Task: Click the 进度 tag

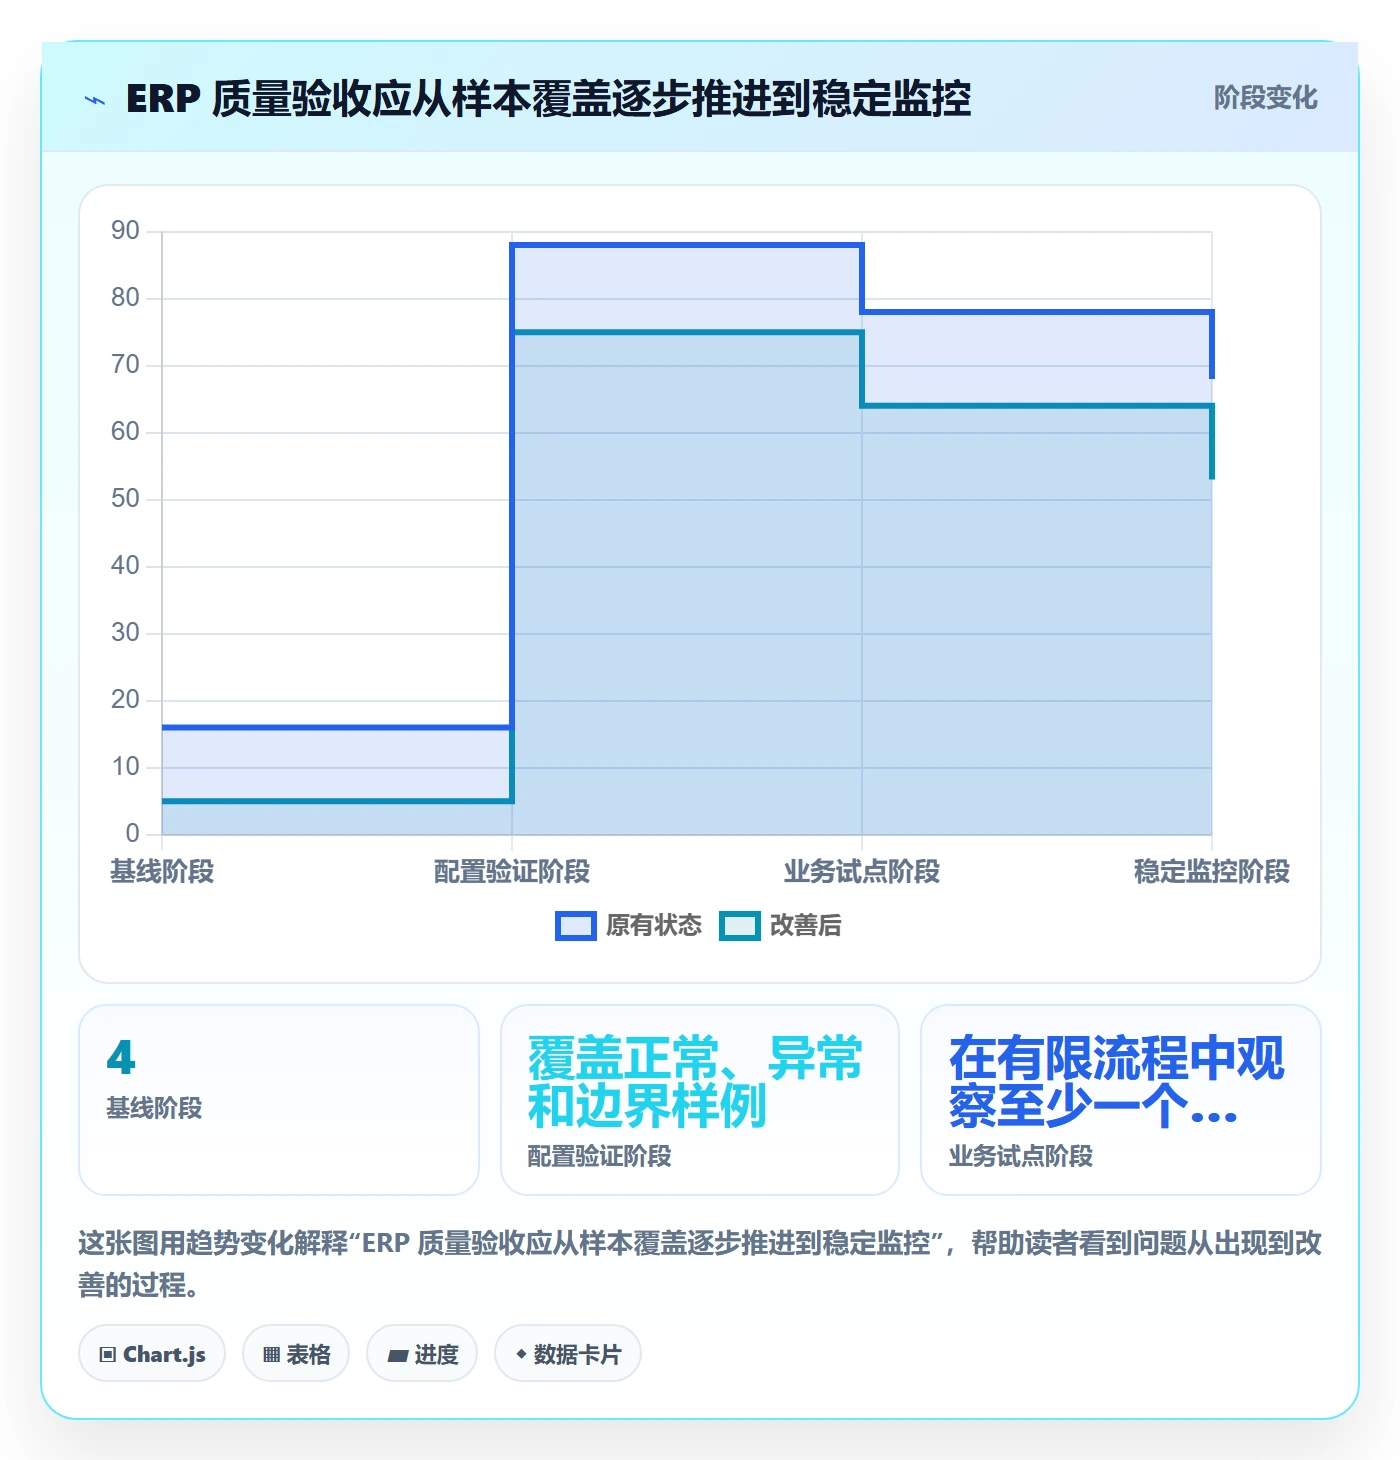Action: click(x=422, y=1354)
